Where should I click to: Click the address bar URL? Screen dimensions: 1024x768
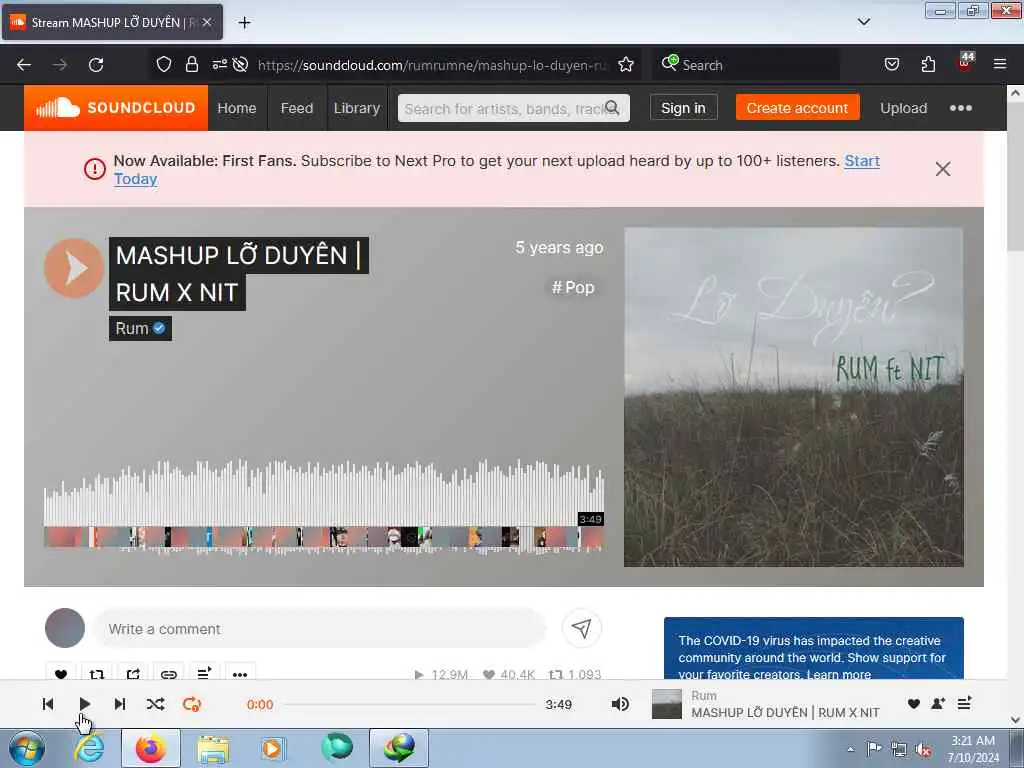432,65
